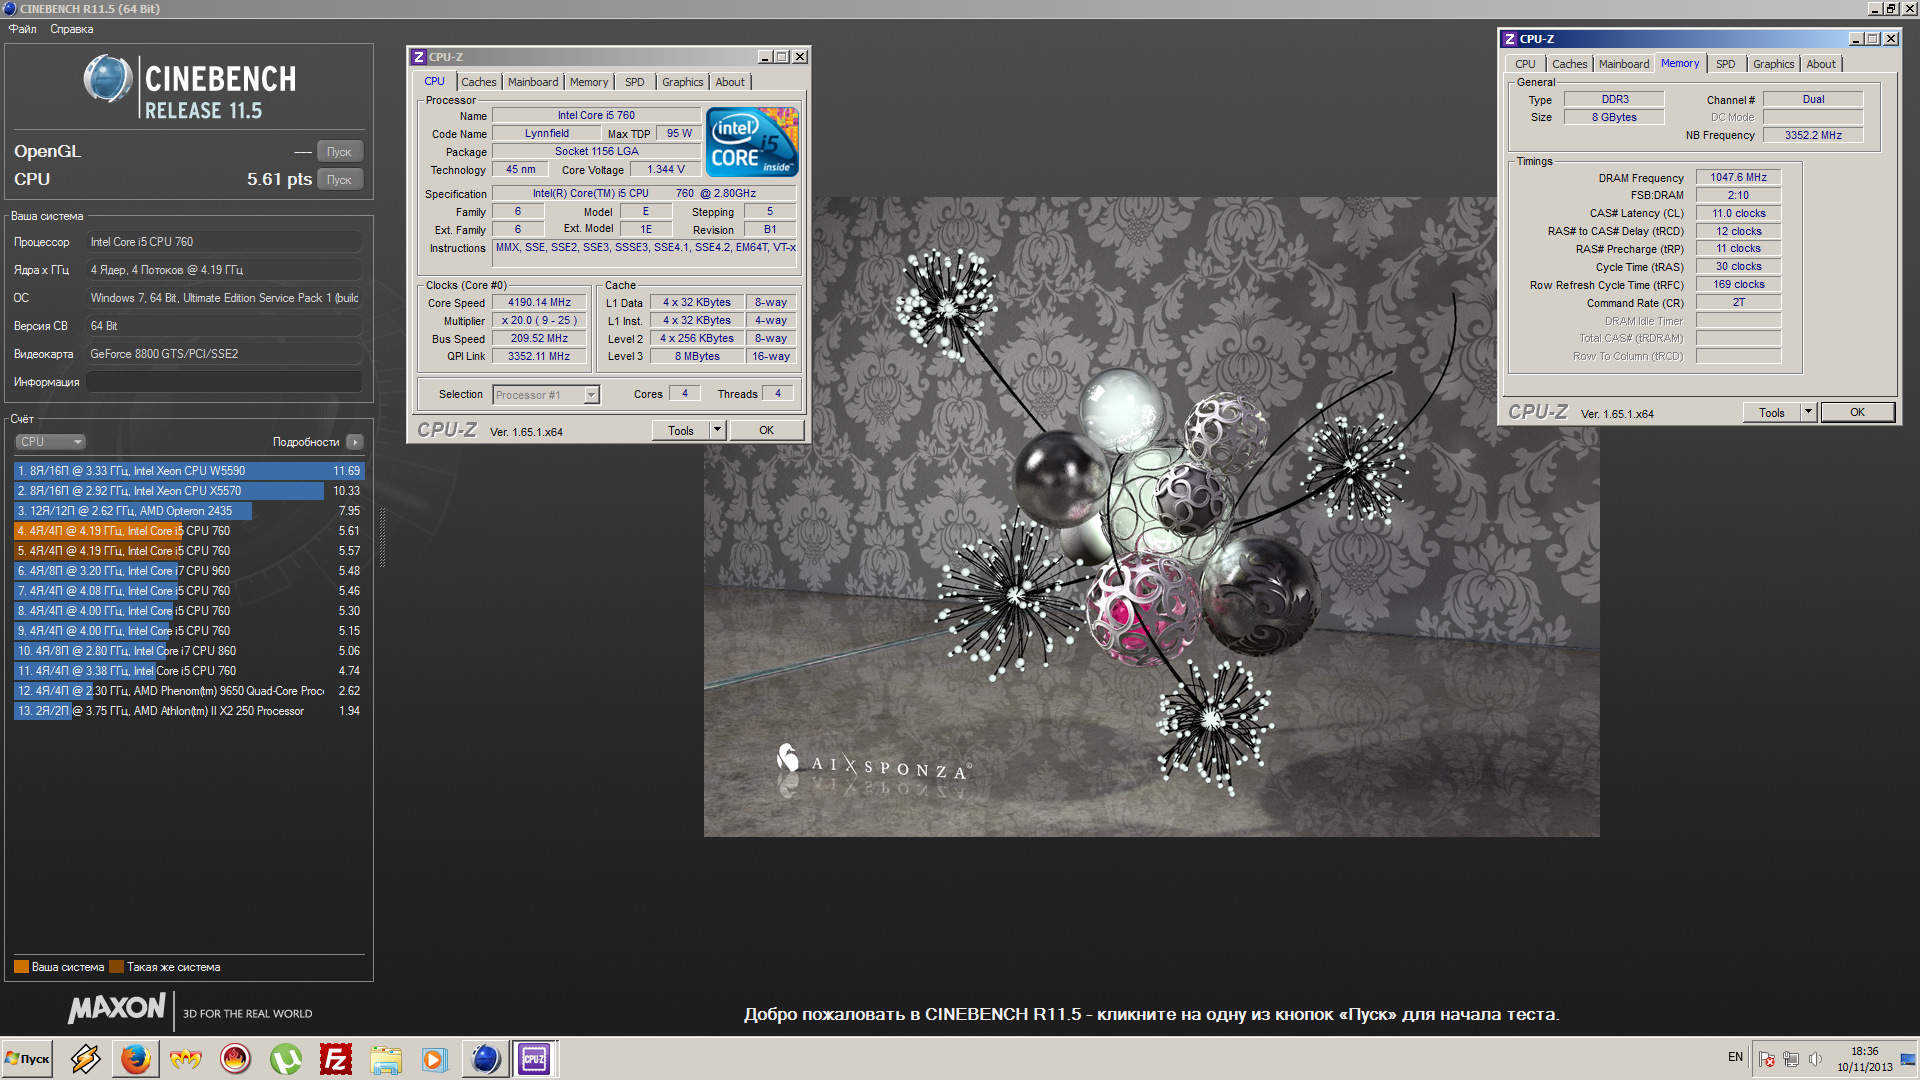Screen dimensions: 1920x1080
Task: Open Winamp from the taskbar
Action: (x=85, y=1058)
